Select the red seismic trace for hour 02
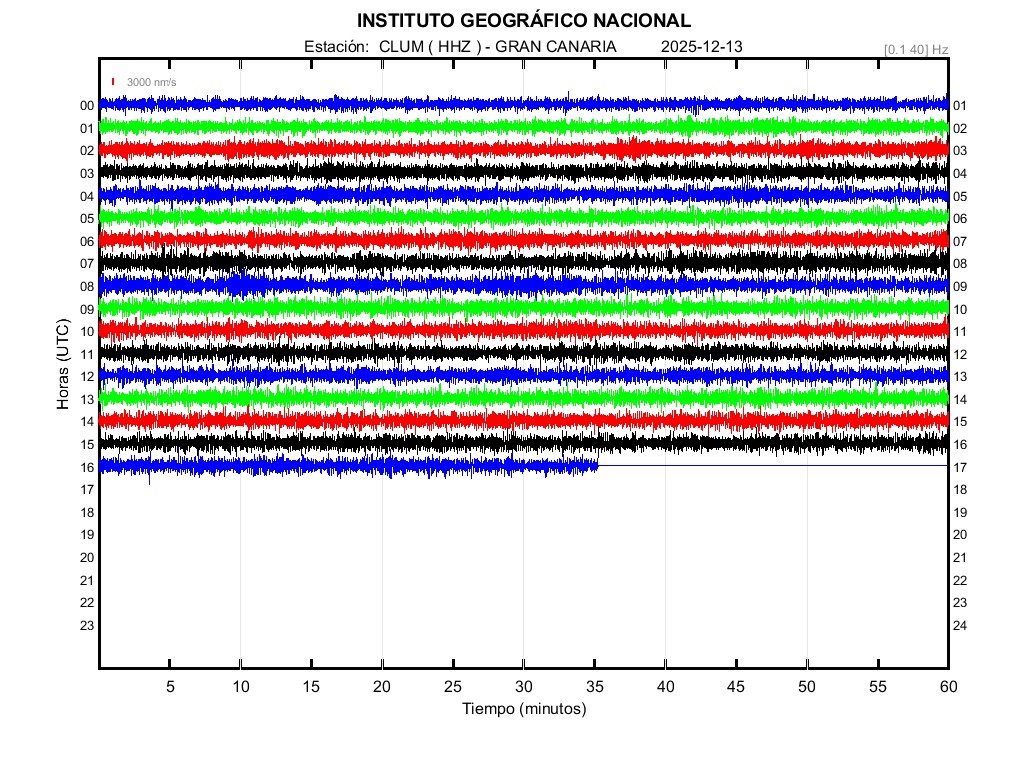Viewport: 1024px width, 768px height. tap(400, 149)
